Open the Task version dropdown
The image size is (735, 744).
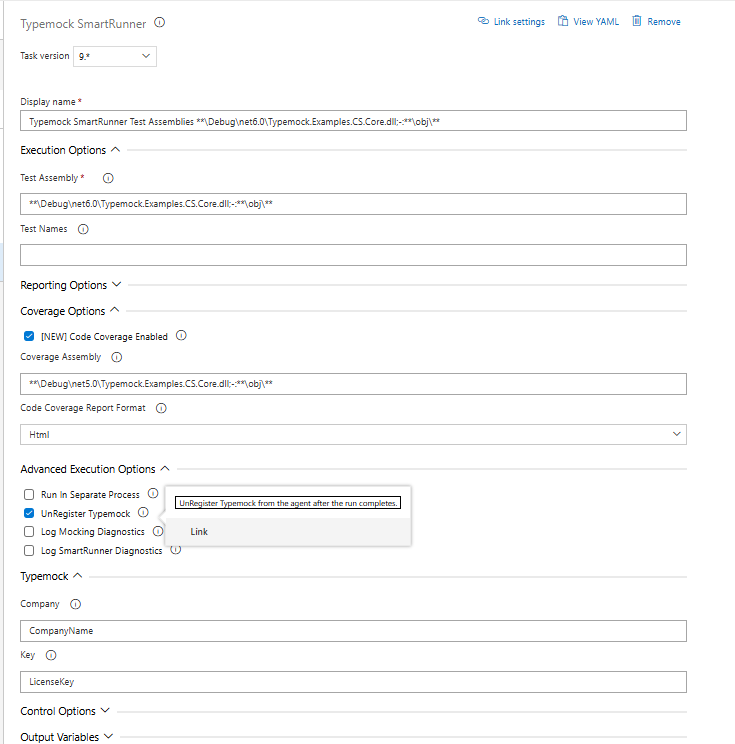[114, 57]
